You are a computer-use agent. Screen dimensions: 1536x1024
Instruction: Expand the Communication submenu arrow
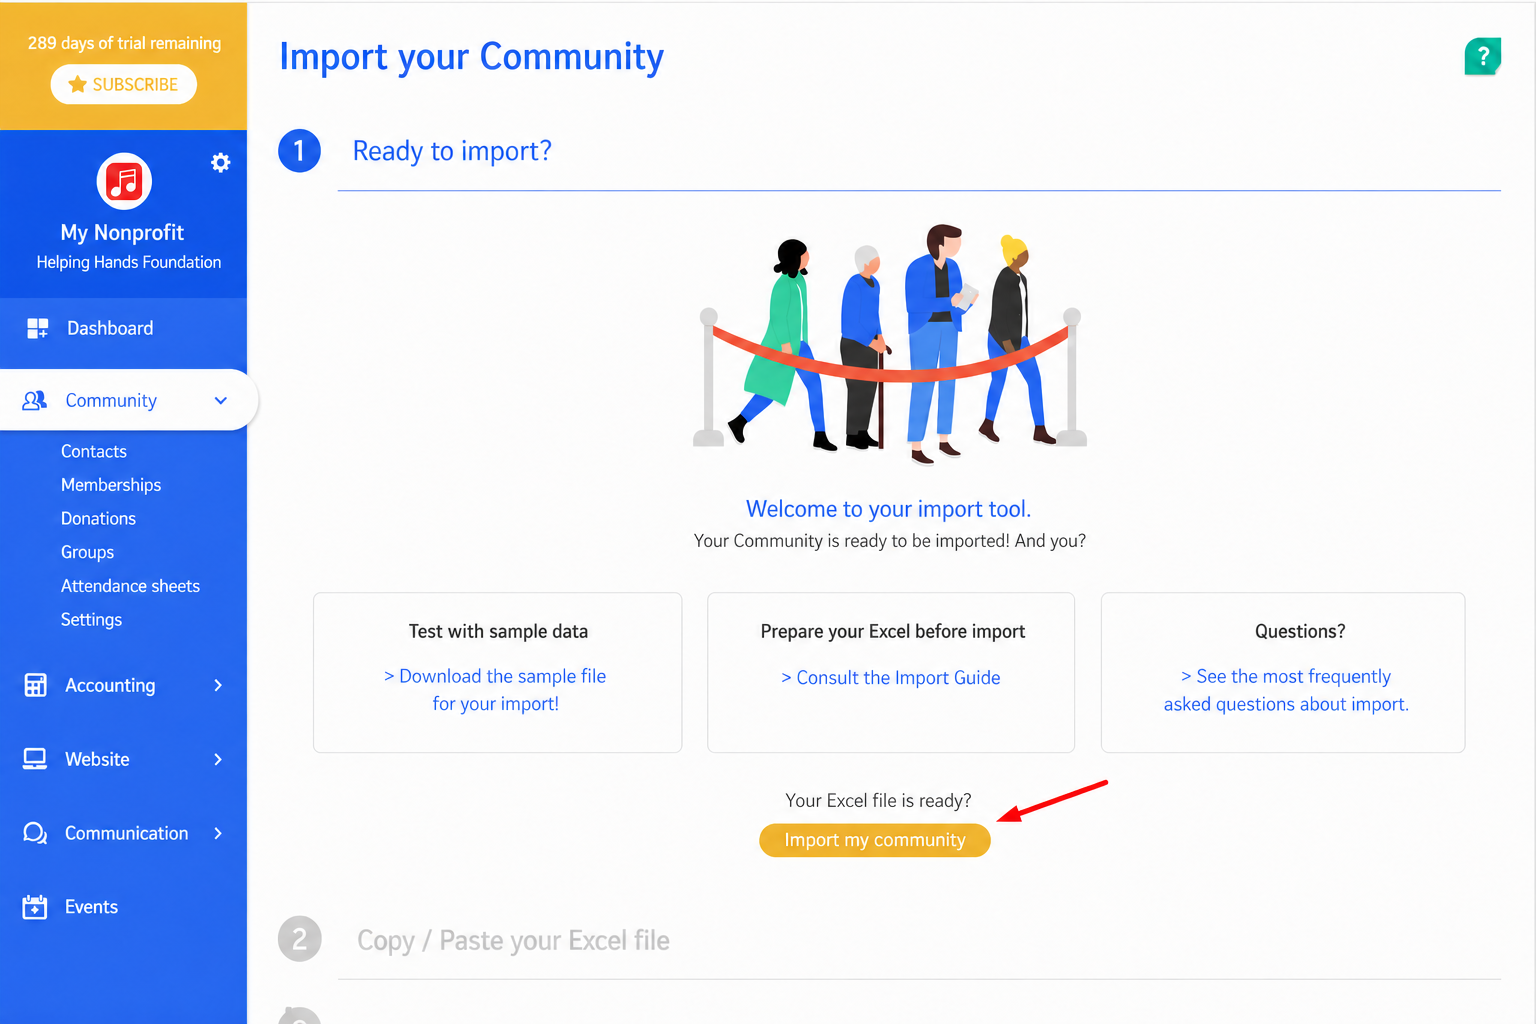pos(218,833)
